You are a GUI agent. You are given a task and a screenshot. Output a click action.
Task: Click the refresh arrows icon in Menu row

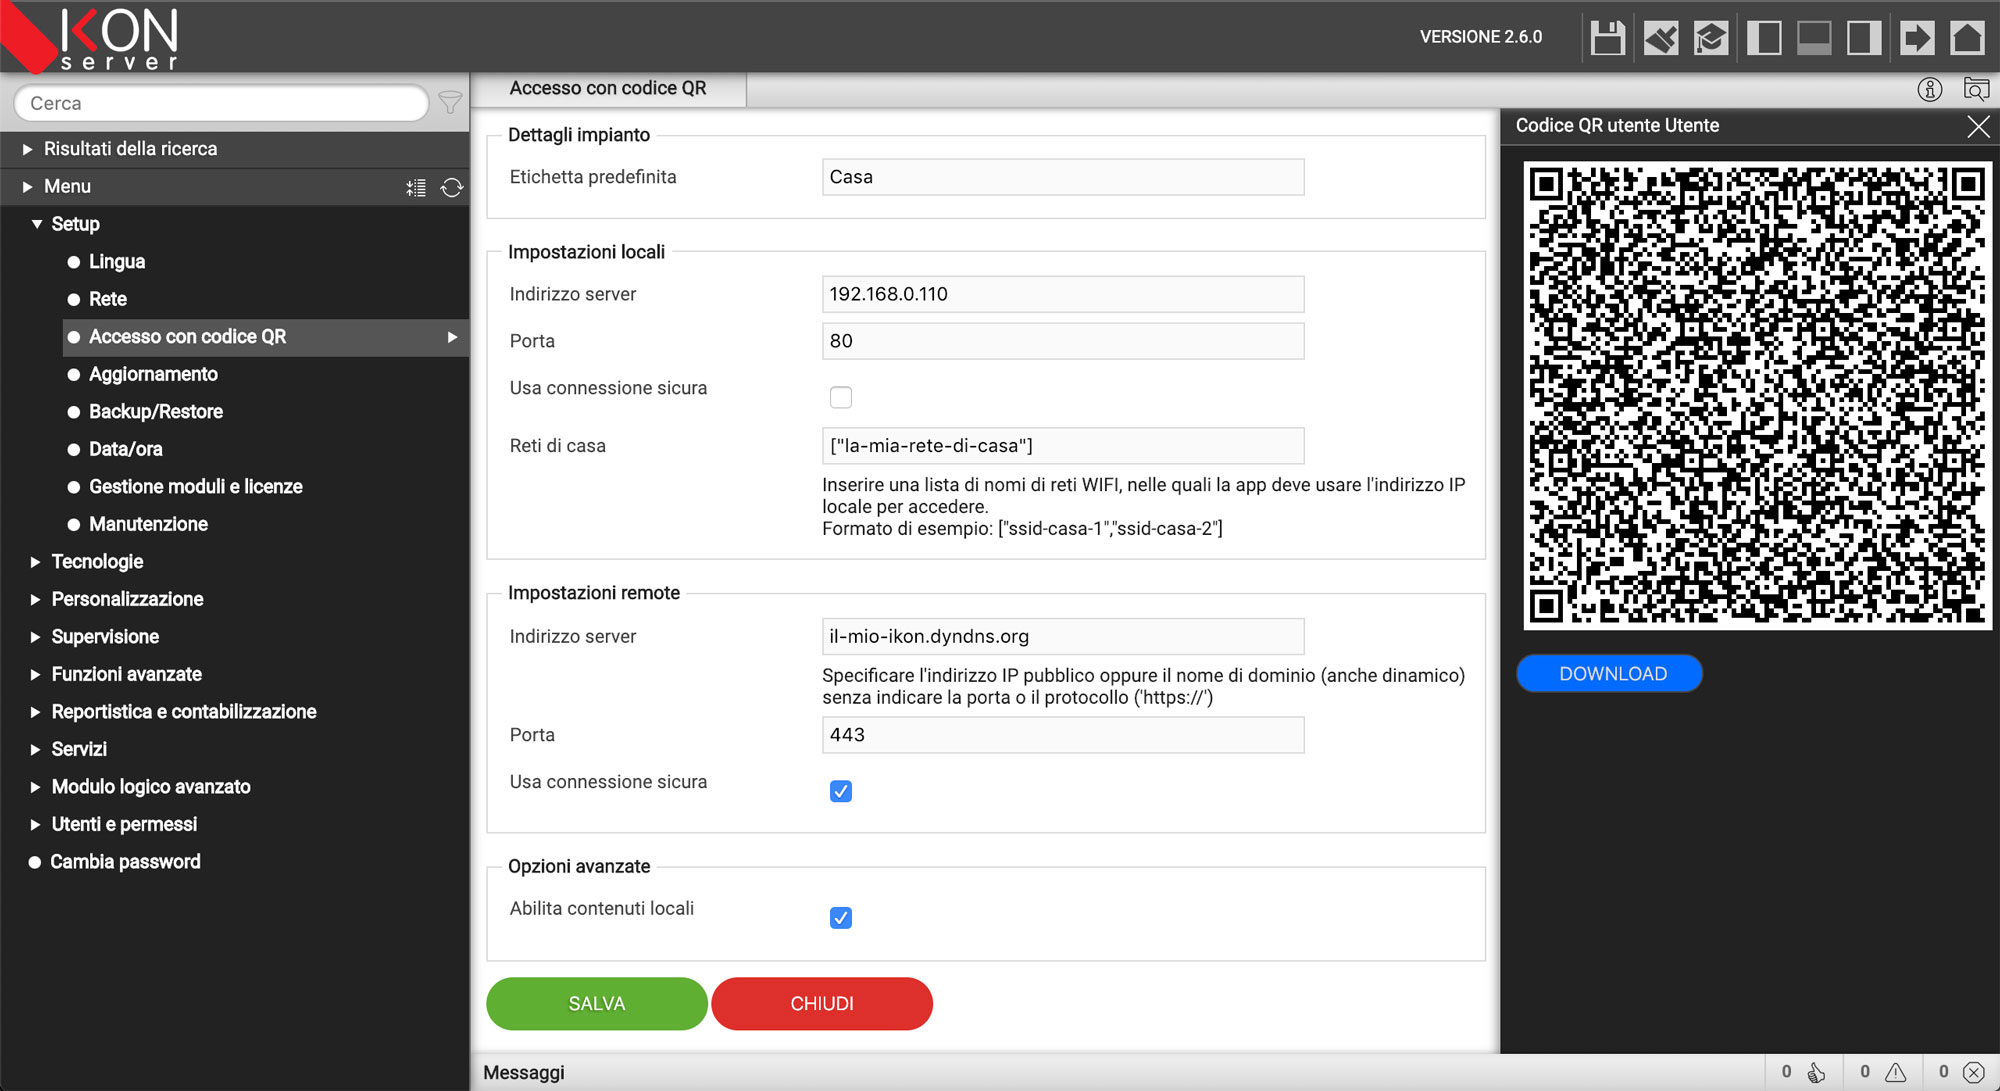tap(452, 187)
